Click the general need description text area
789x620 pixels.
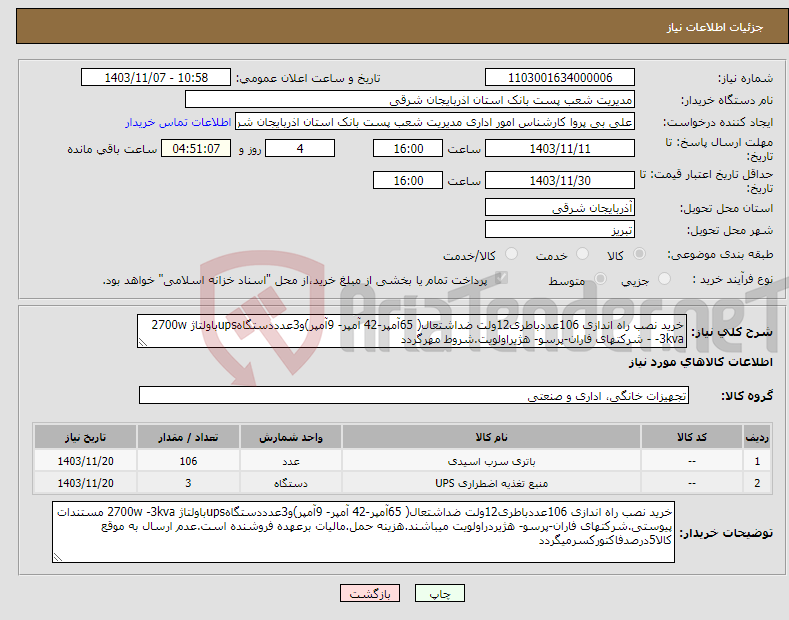coord(412,332)
